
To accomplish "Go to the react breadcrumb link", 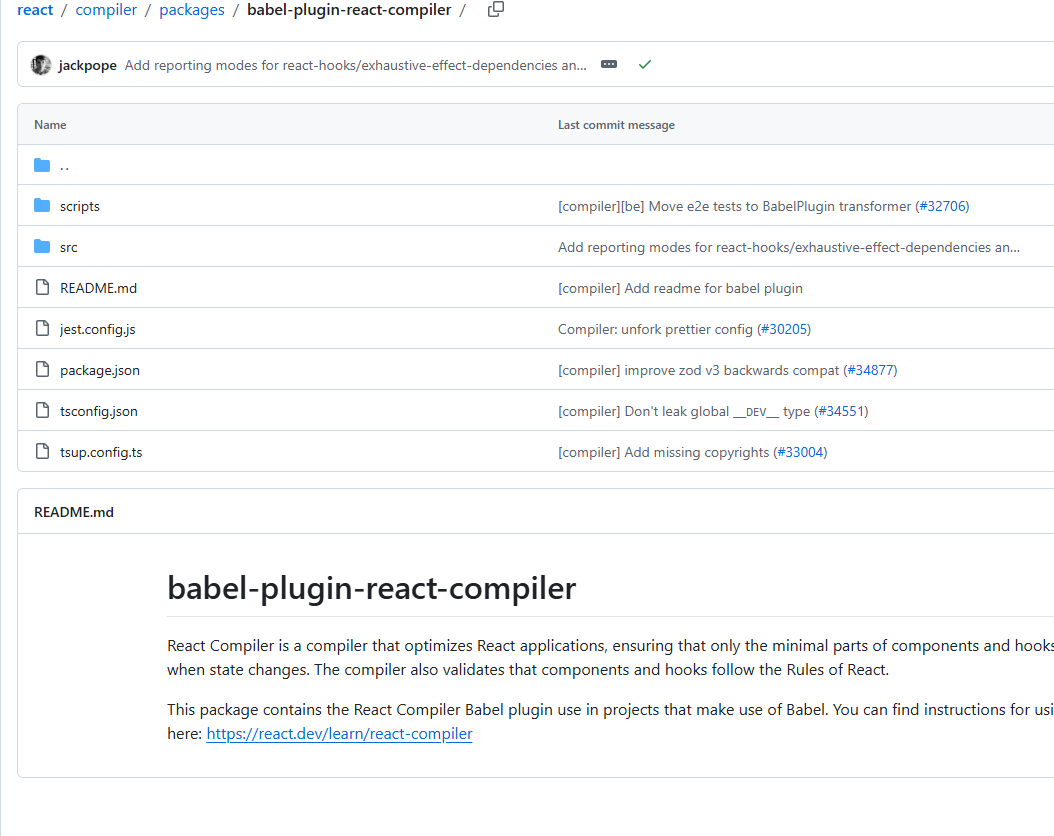I will [35, 10].
